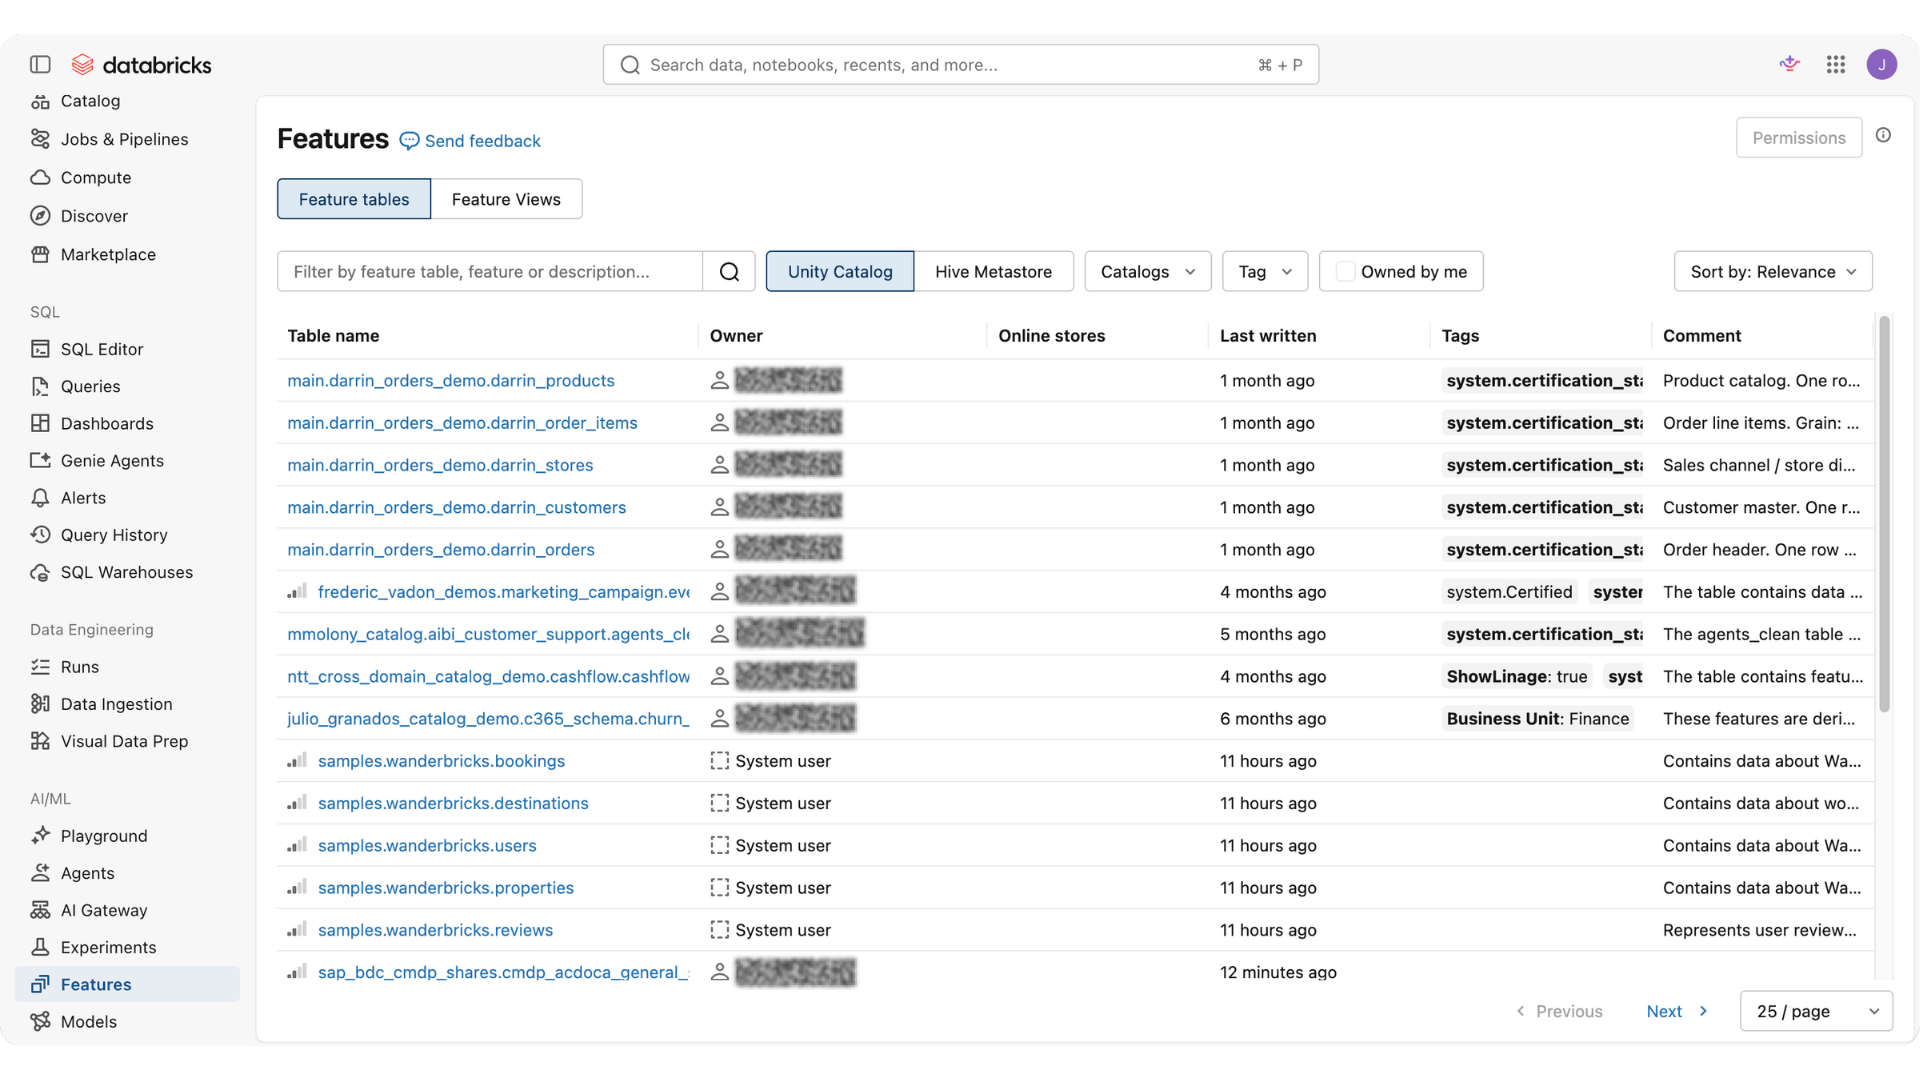Open main.darrin_orders_demo.darrin_customers table link
Viewport: 1920px width, 1080px height.
click(456, 507)
